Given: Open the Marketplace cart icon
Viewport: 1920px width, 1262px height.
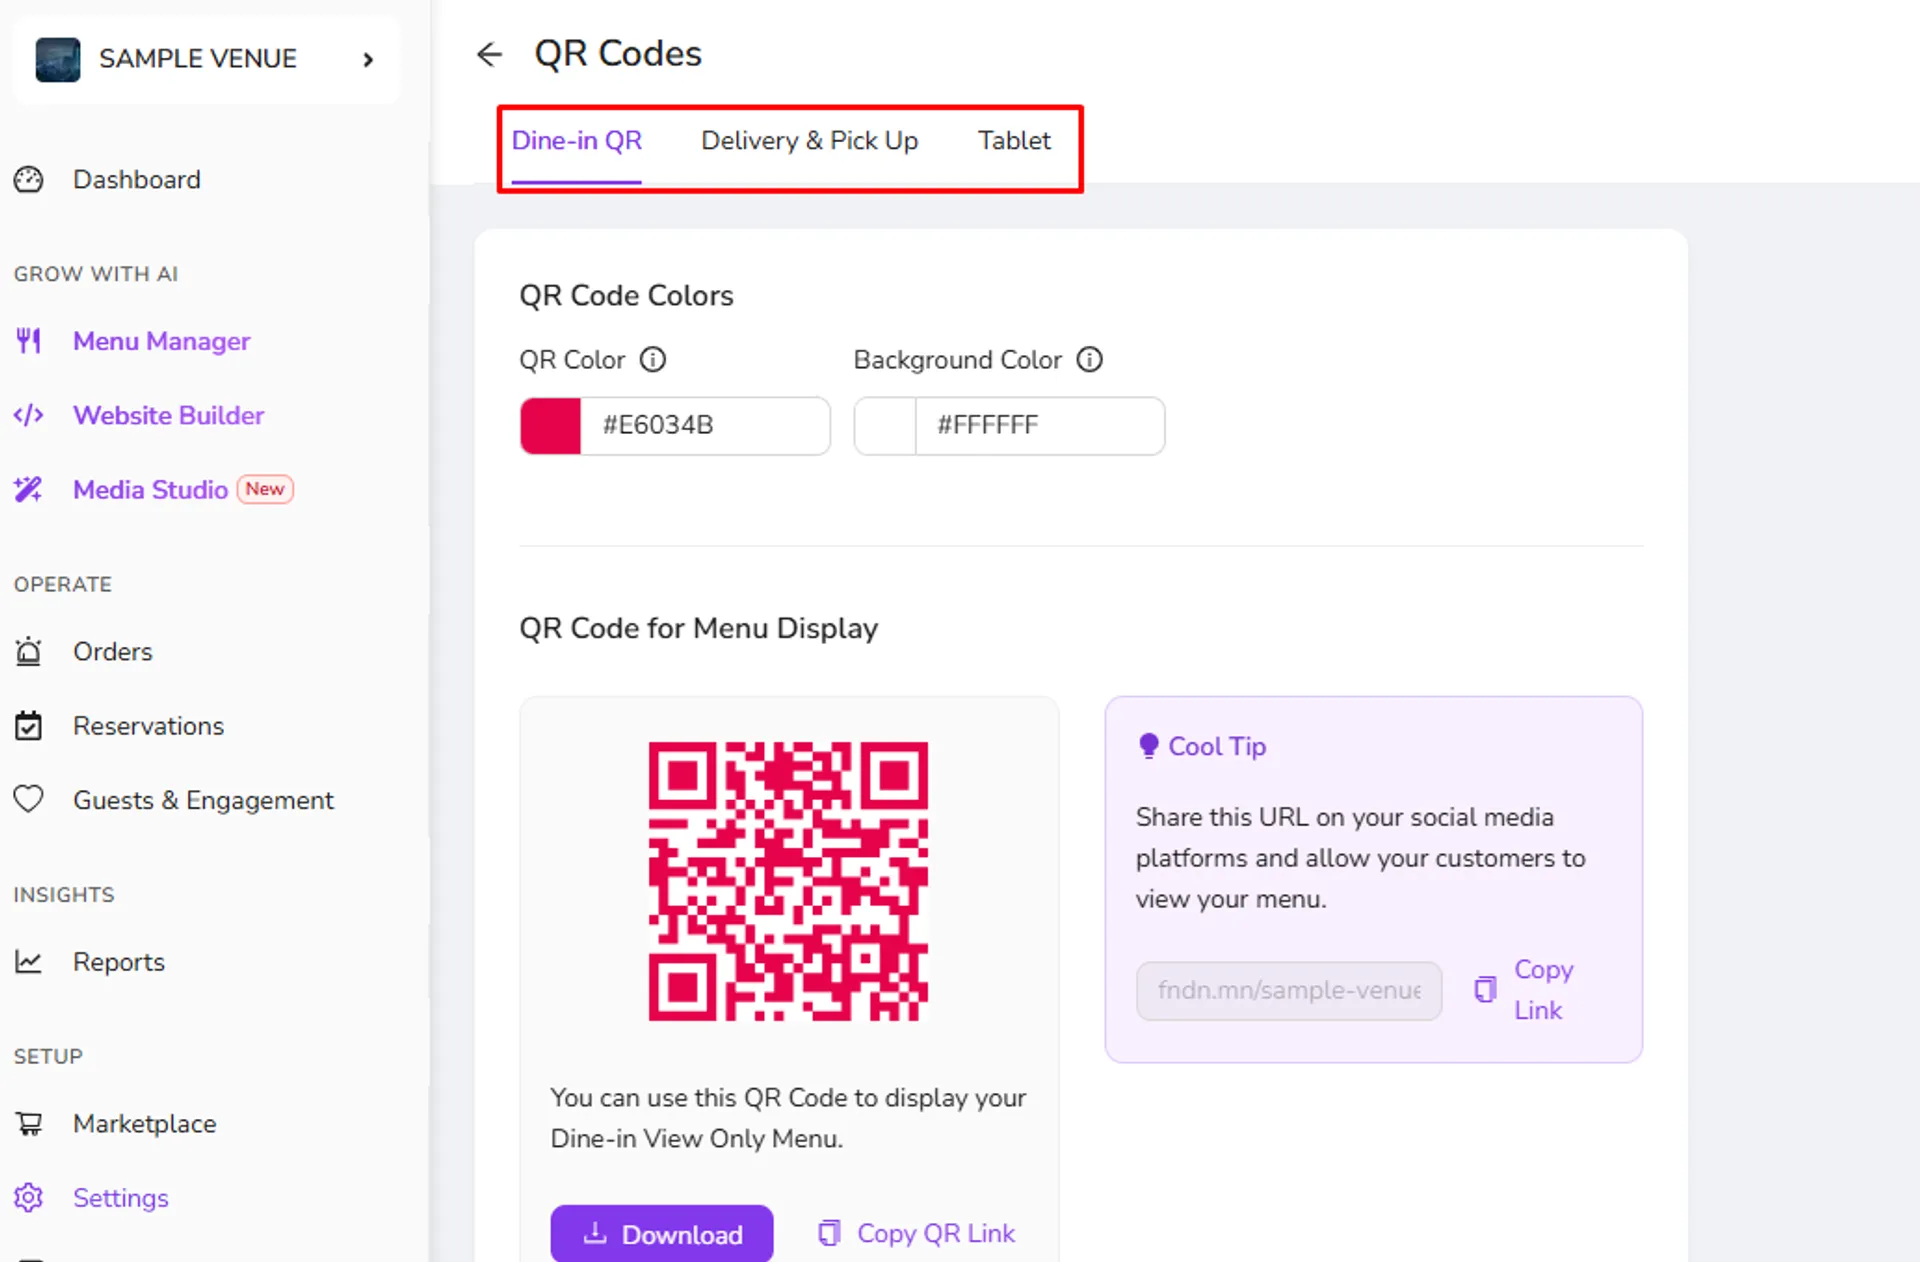Looking at the screenshot, I should tap(29, 1124).
